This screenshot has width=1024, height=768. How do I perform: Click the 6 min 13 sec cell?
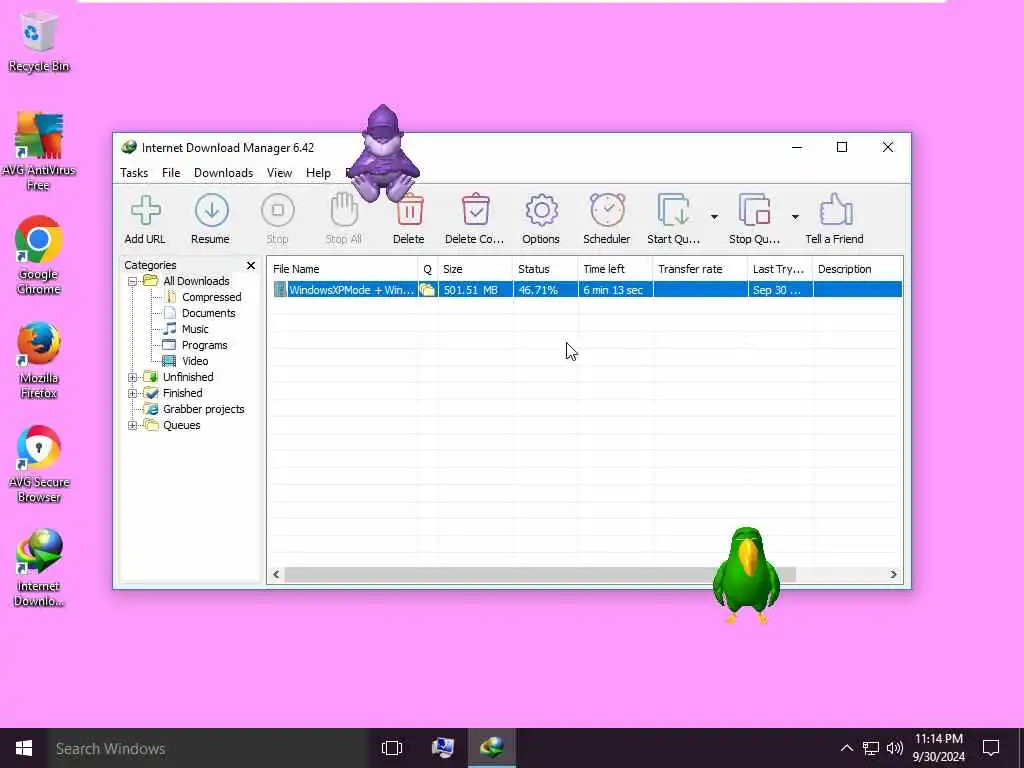point(613,290)
